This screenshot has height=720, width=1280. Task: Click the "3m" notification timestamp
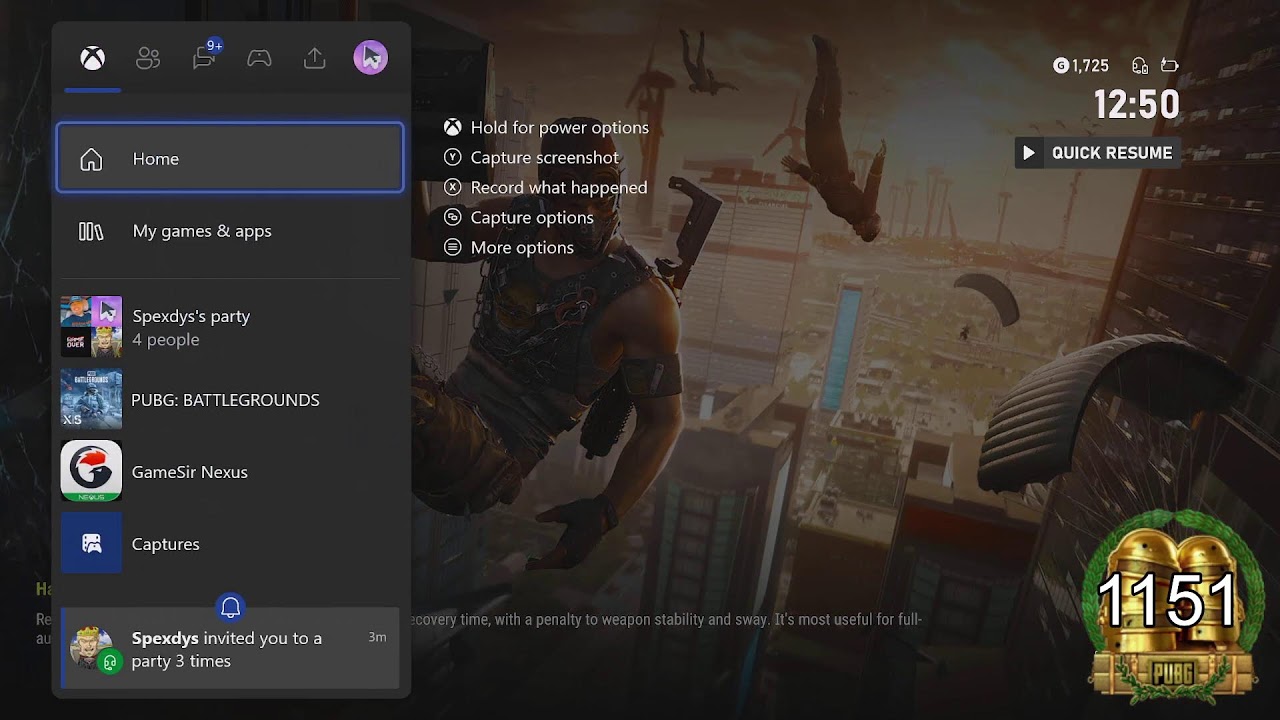[377, 637]
